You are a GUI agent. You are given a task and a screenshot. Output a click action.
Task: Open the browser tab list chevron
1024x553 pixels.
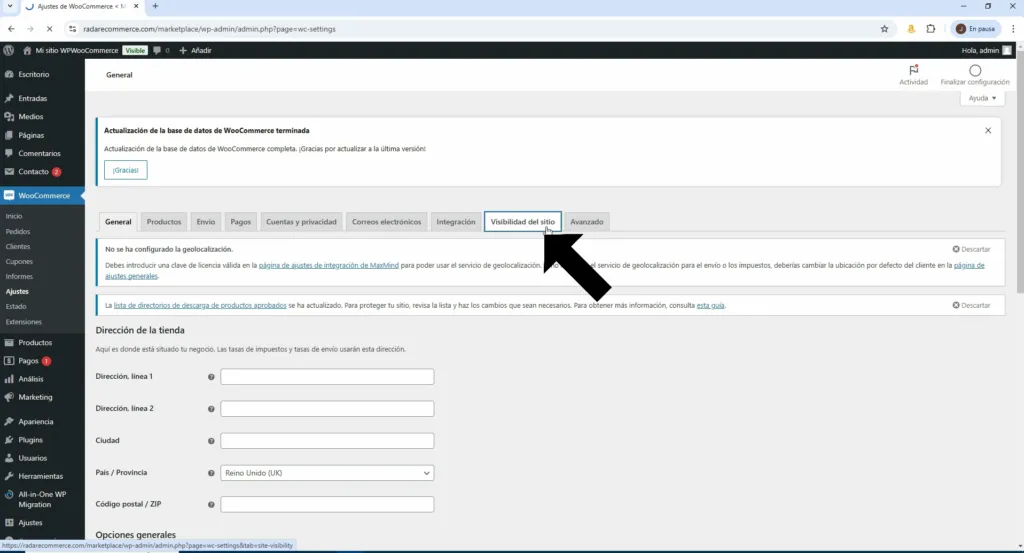pos(10,6)
